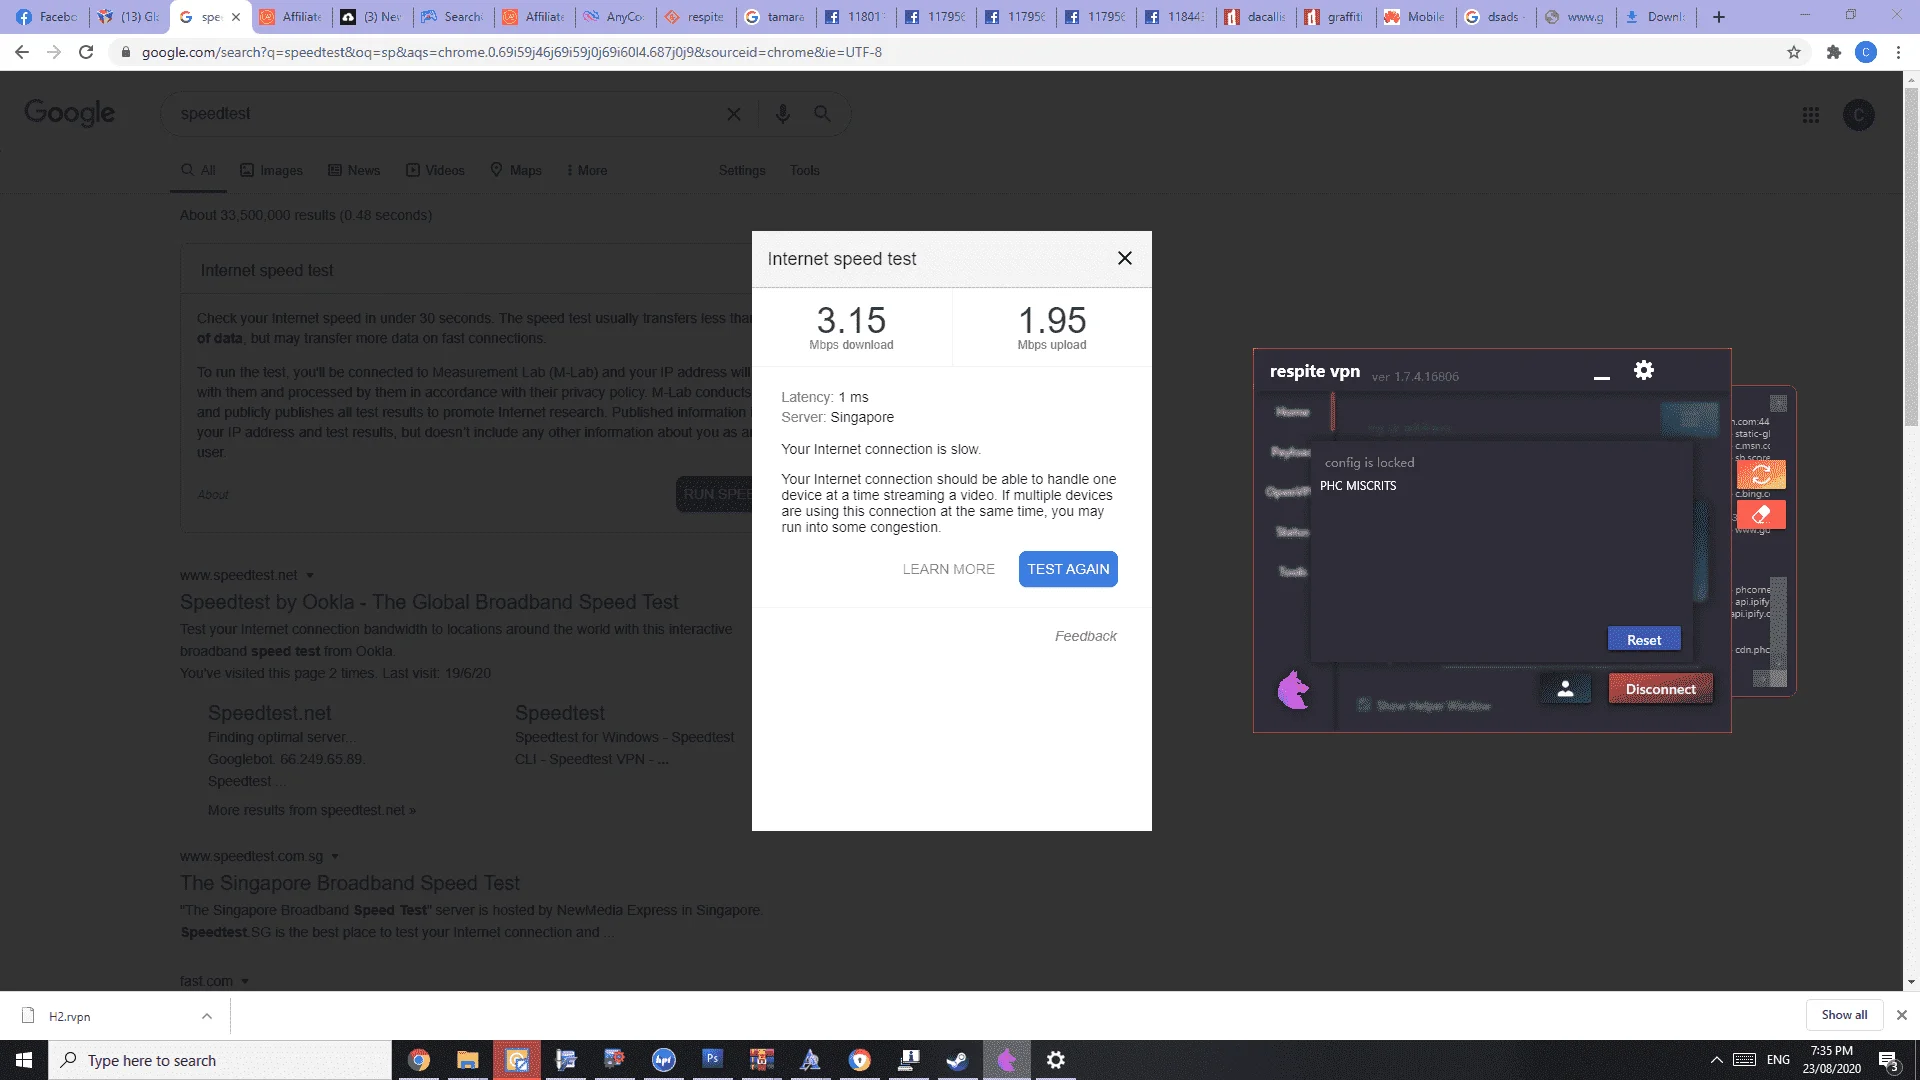Screen dimensions: 1920x1080
Task: Open the Feedback link in speed test dialog
Action: pyautogui.click(x=1085, y=636)
